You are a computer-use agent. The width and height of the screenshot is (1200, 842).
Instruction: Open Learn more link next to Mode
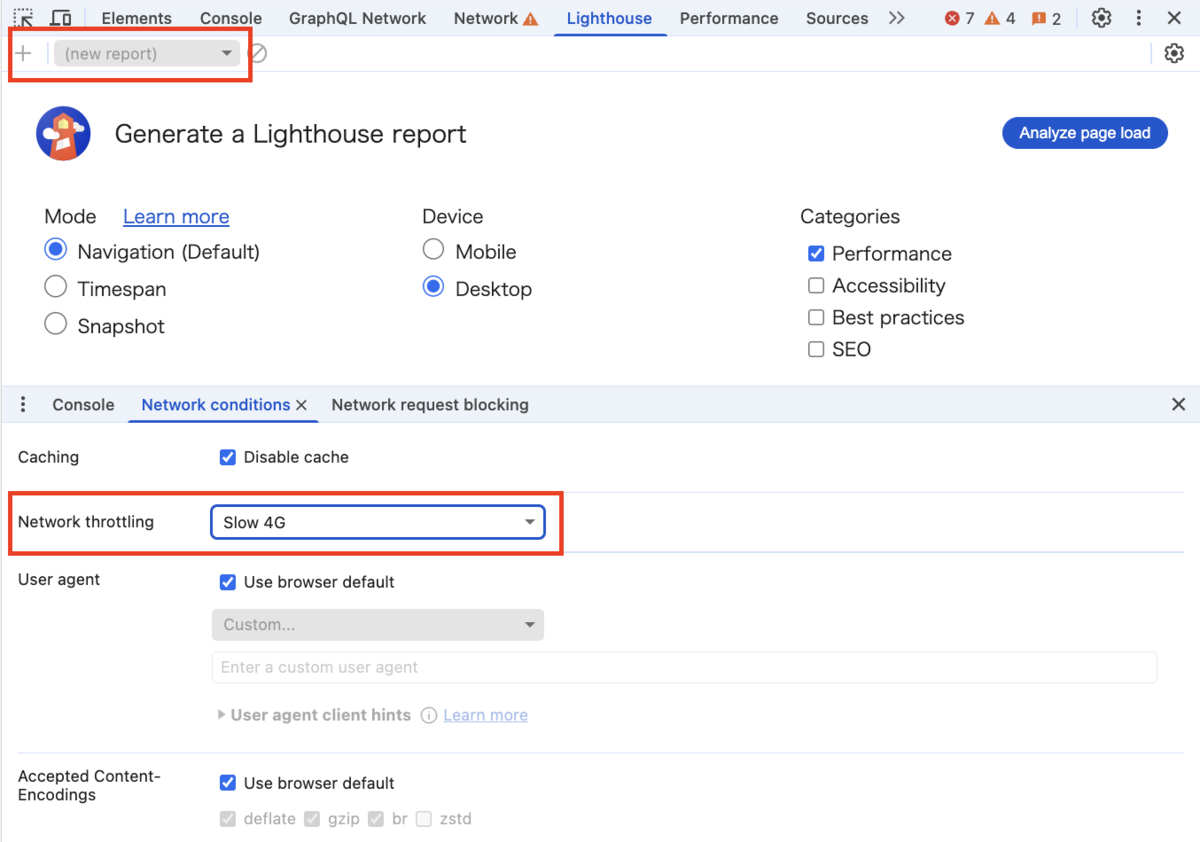tap(176, 217)
